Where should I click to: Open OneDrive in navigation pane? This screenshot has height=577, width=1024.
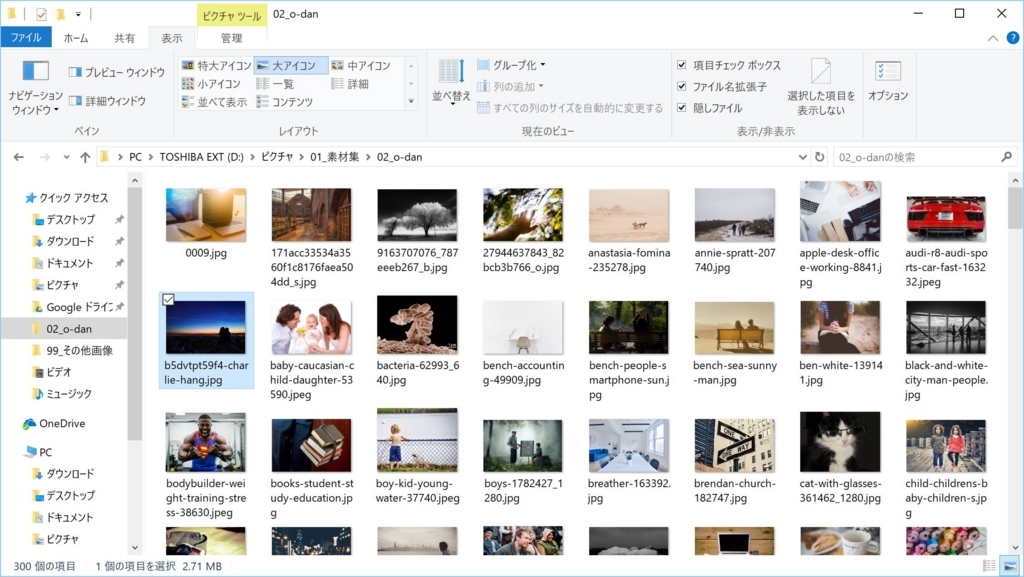[55, 424]
